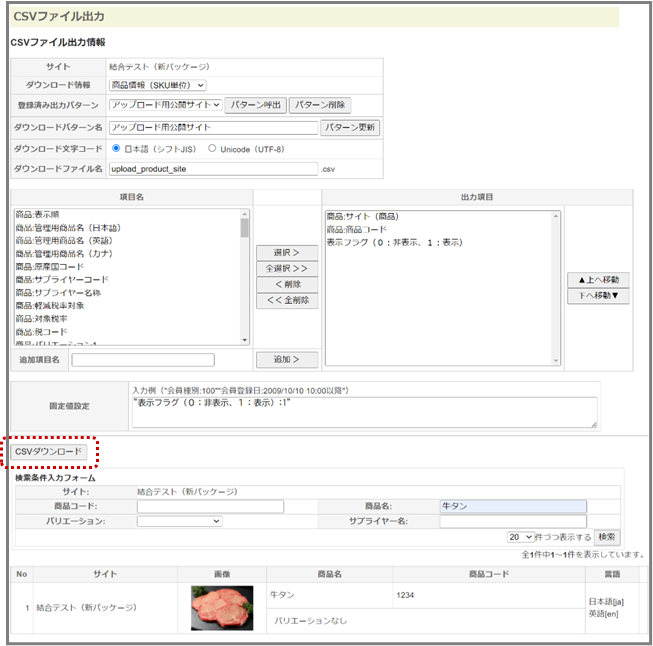Click the 選択 > button
Image resolution: width=653 pixels, height=646 pixels.
tap(288, 253)
